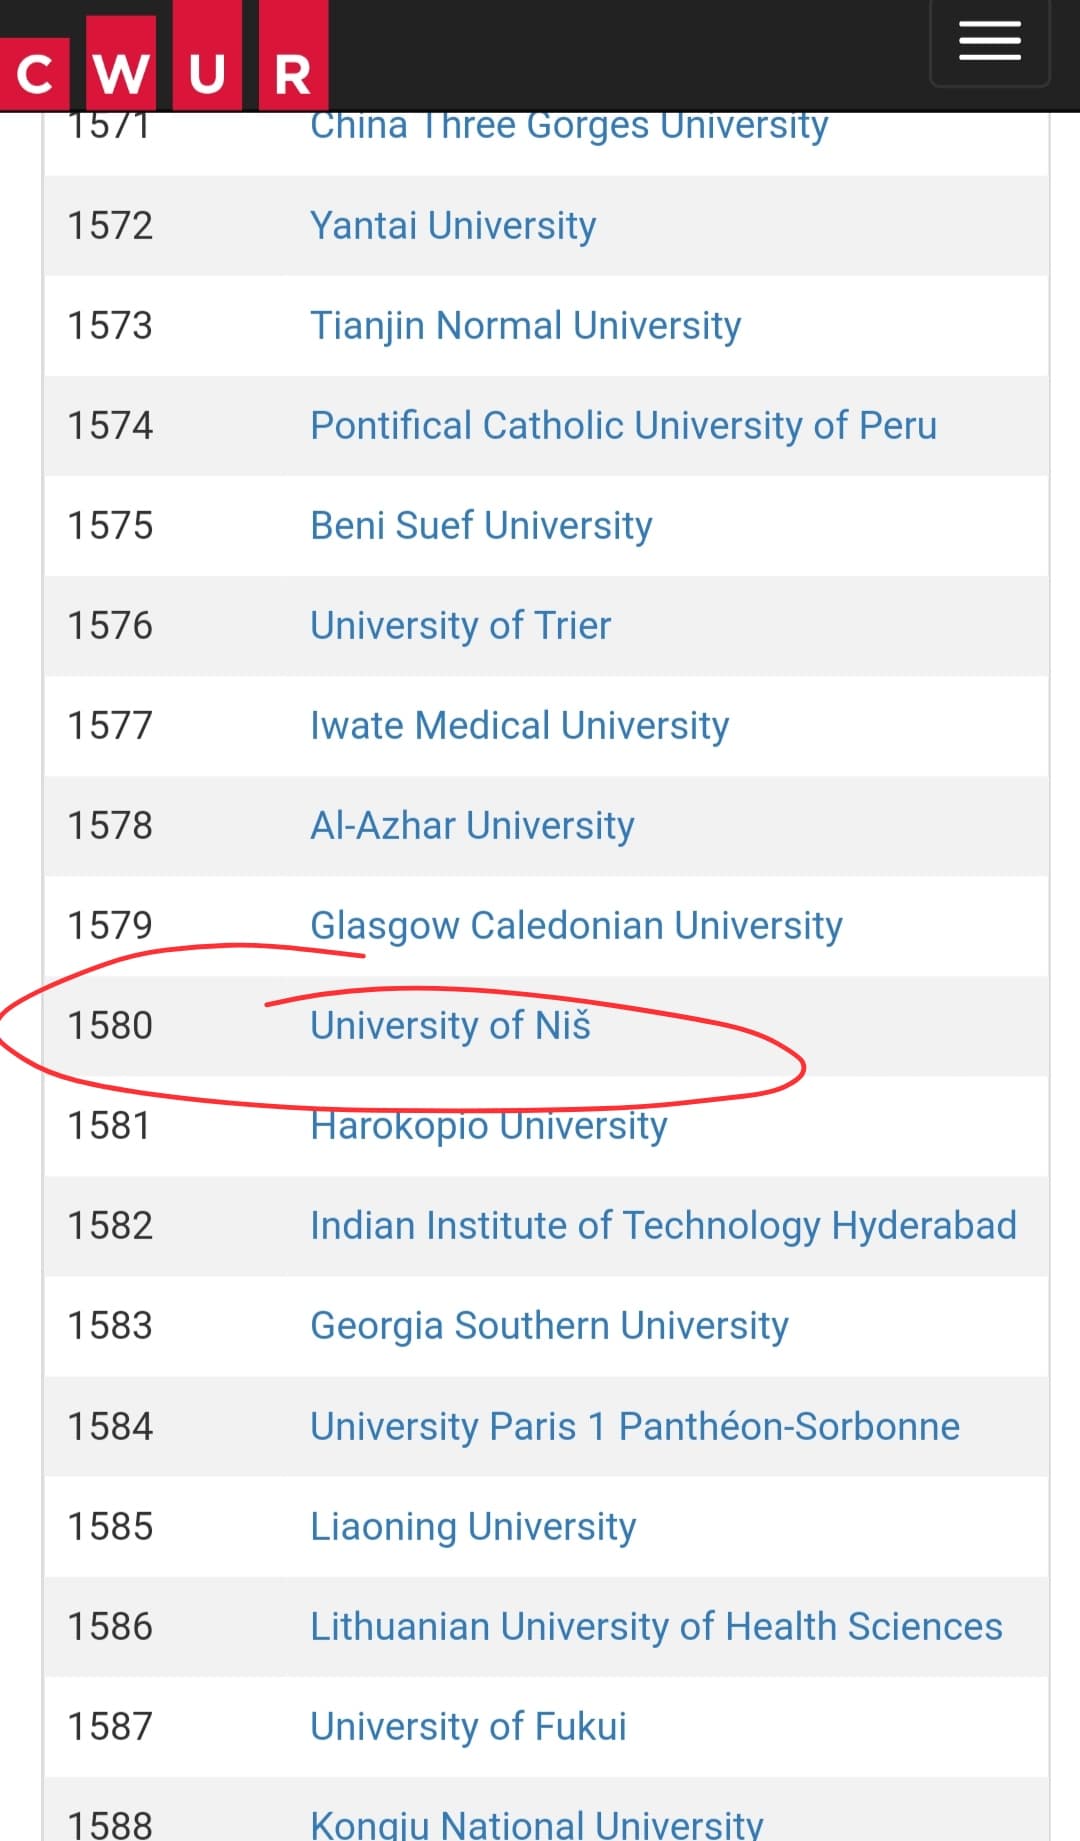Visit Indian Institute of Technology Hyderabad

tap(663, 1226)
